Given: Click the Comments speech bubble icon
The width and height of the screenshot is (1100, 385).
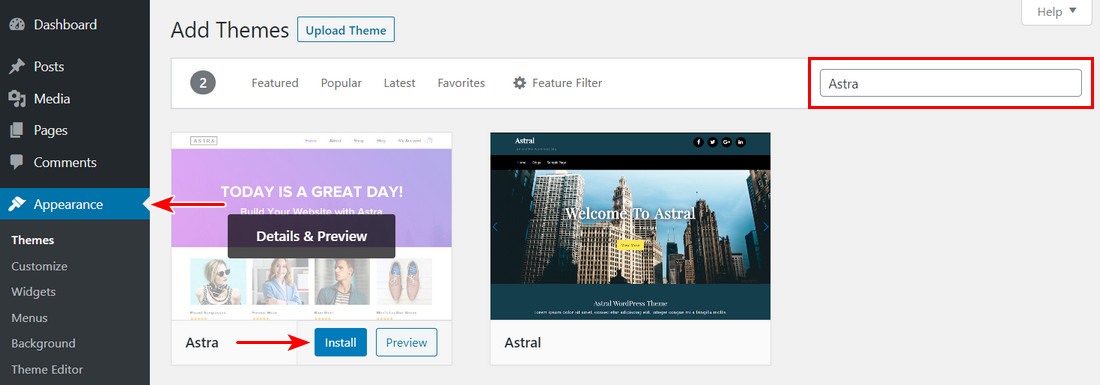Looking at the screenshot, I should point(17,162).
